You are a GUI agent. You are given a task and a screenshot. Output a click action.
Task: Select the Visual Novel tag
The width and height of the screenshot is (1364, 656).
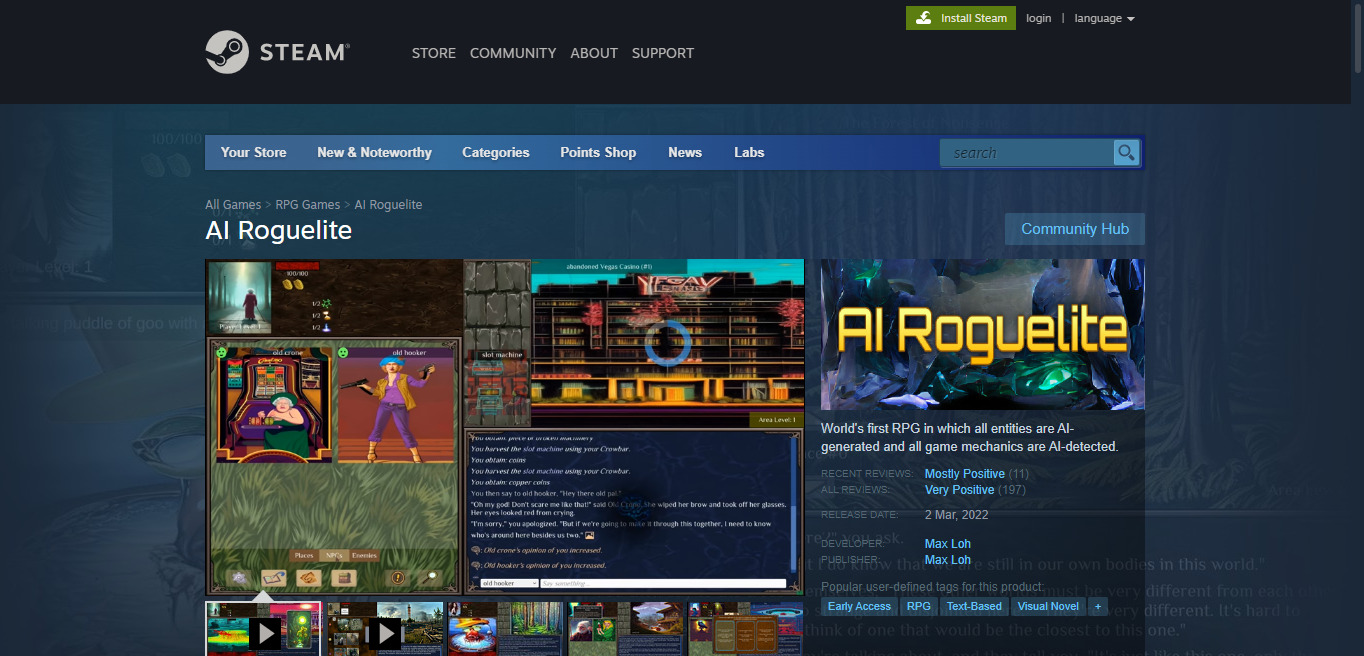pos(1048,606)
